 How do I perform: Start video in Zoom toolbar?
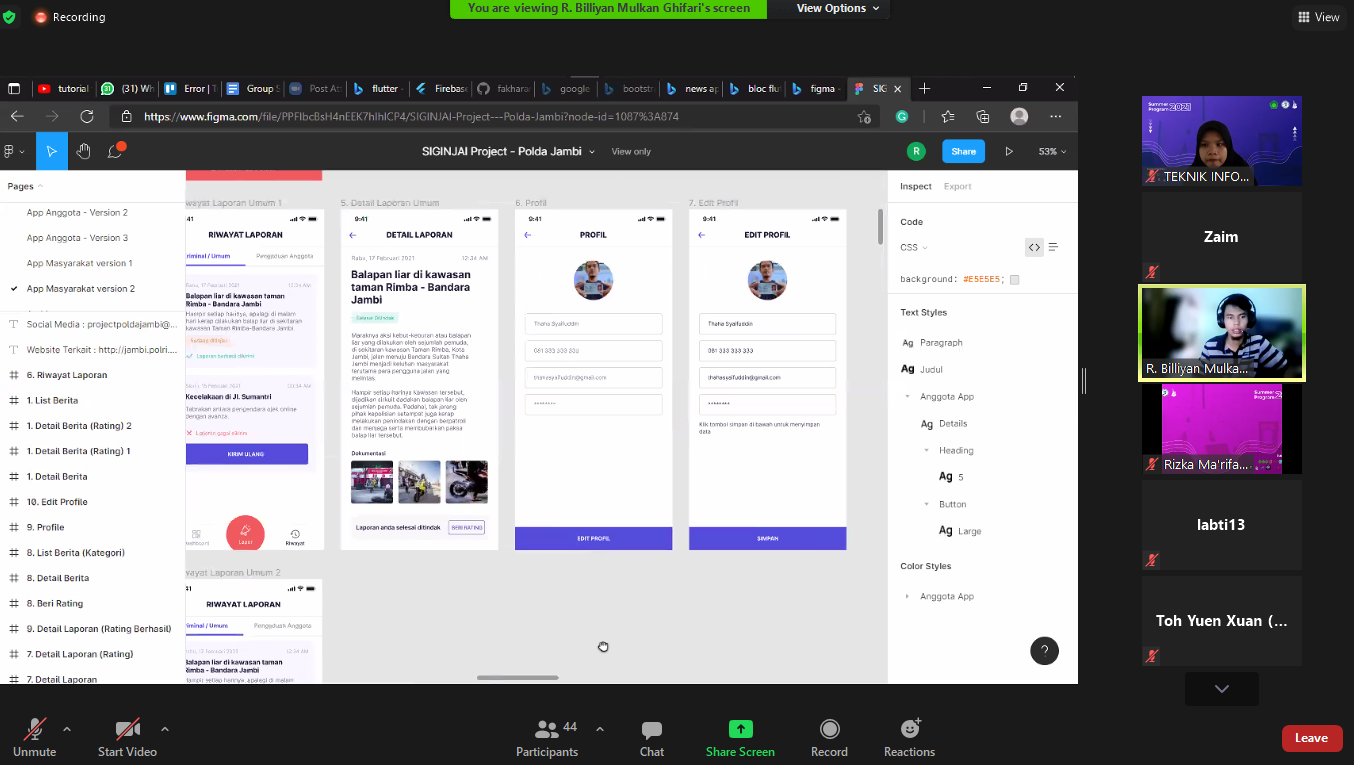pyautogui.click(x=127, y=738)
